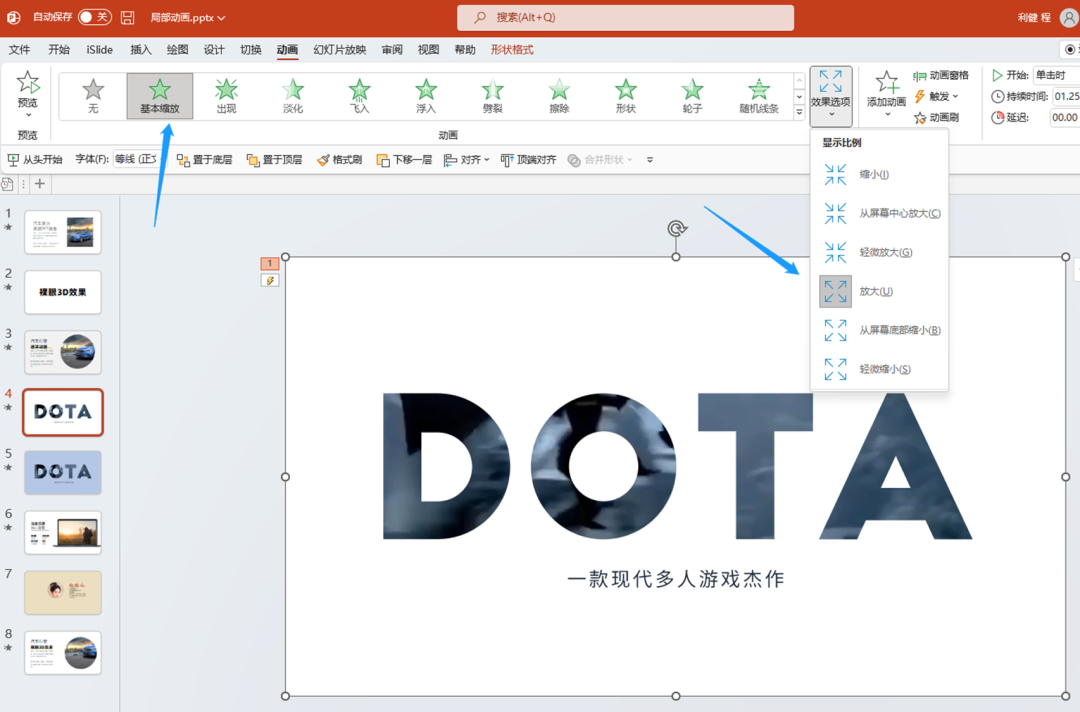
Task: Open the 触发 trigger dropdown
Action: pos(936,96)
